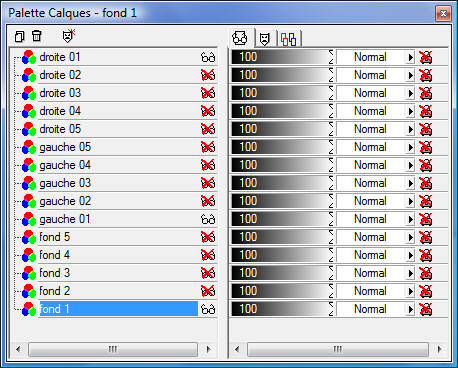This screenshot has height=368, width=458.
Task: Delete the layer using the trash icon
Action: [x=37, y=36]
